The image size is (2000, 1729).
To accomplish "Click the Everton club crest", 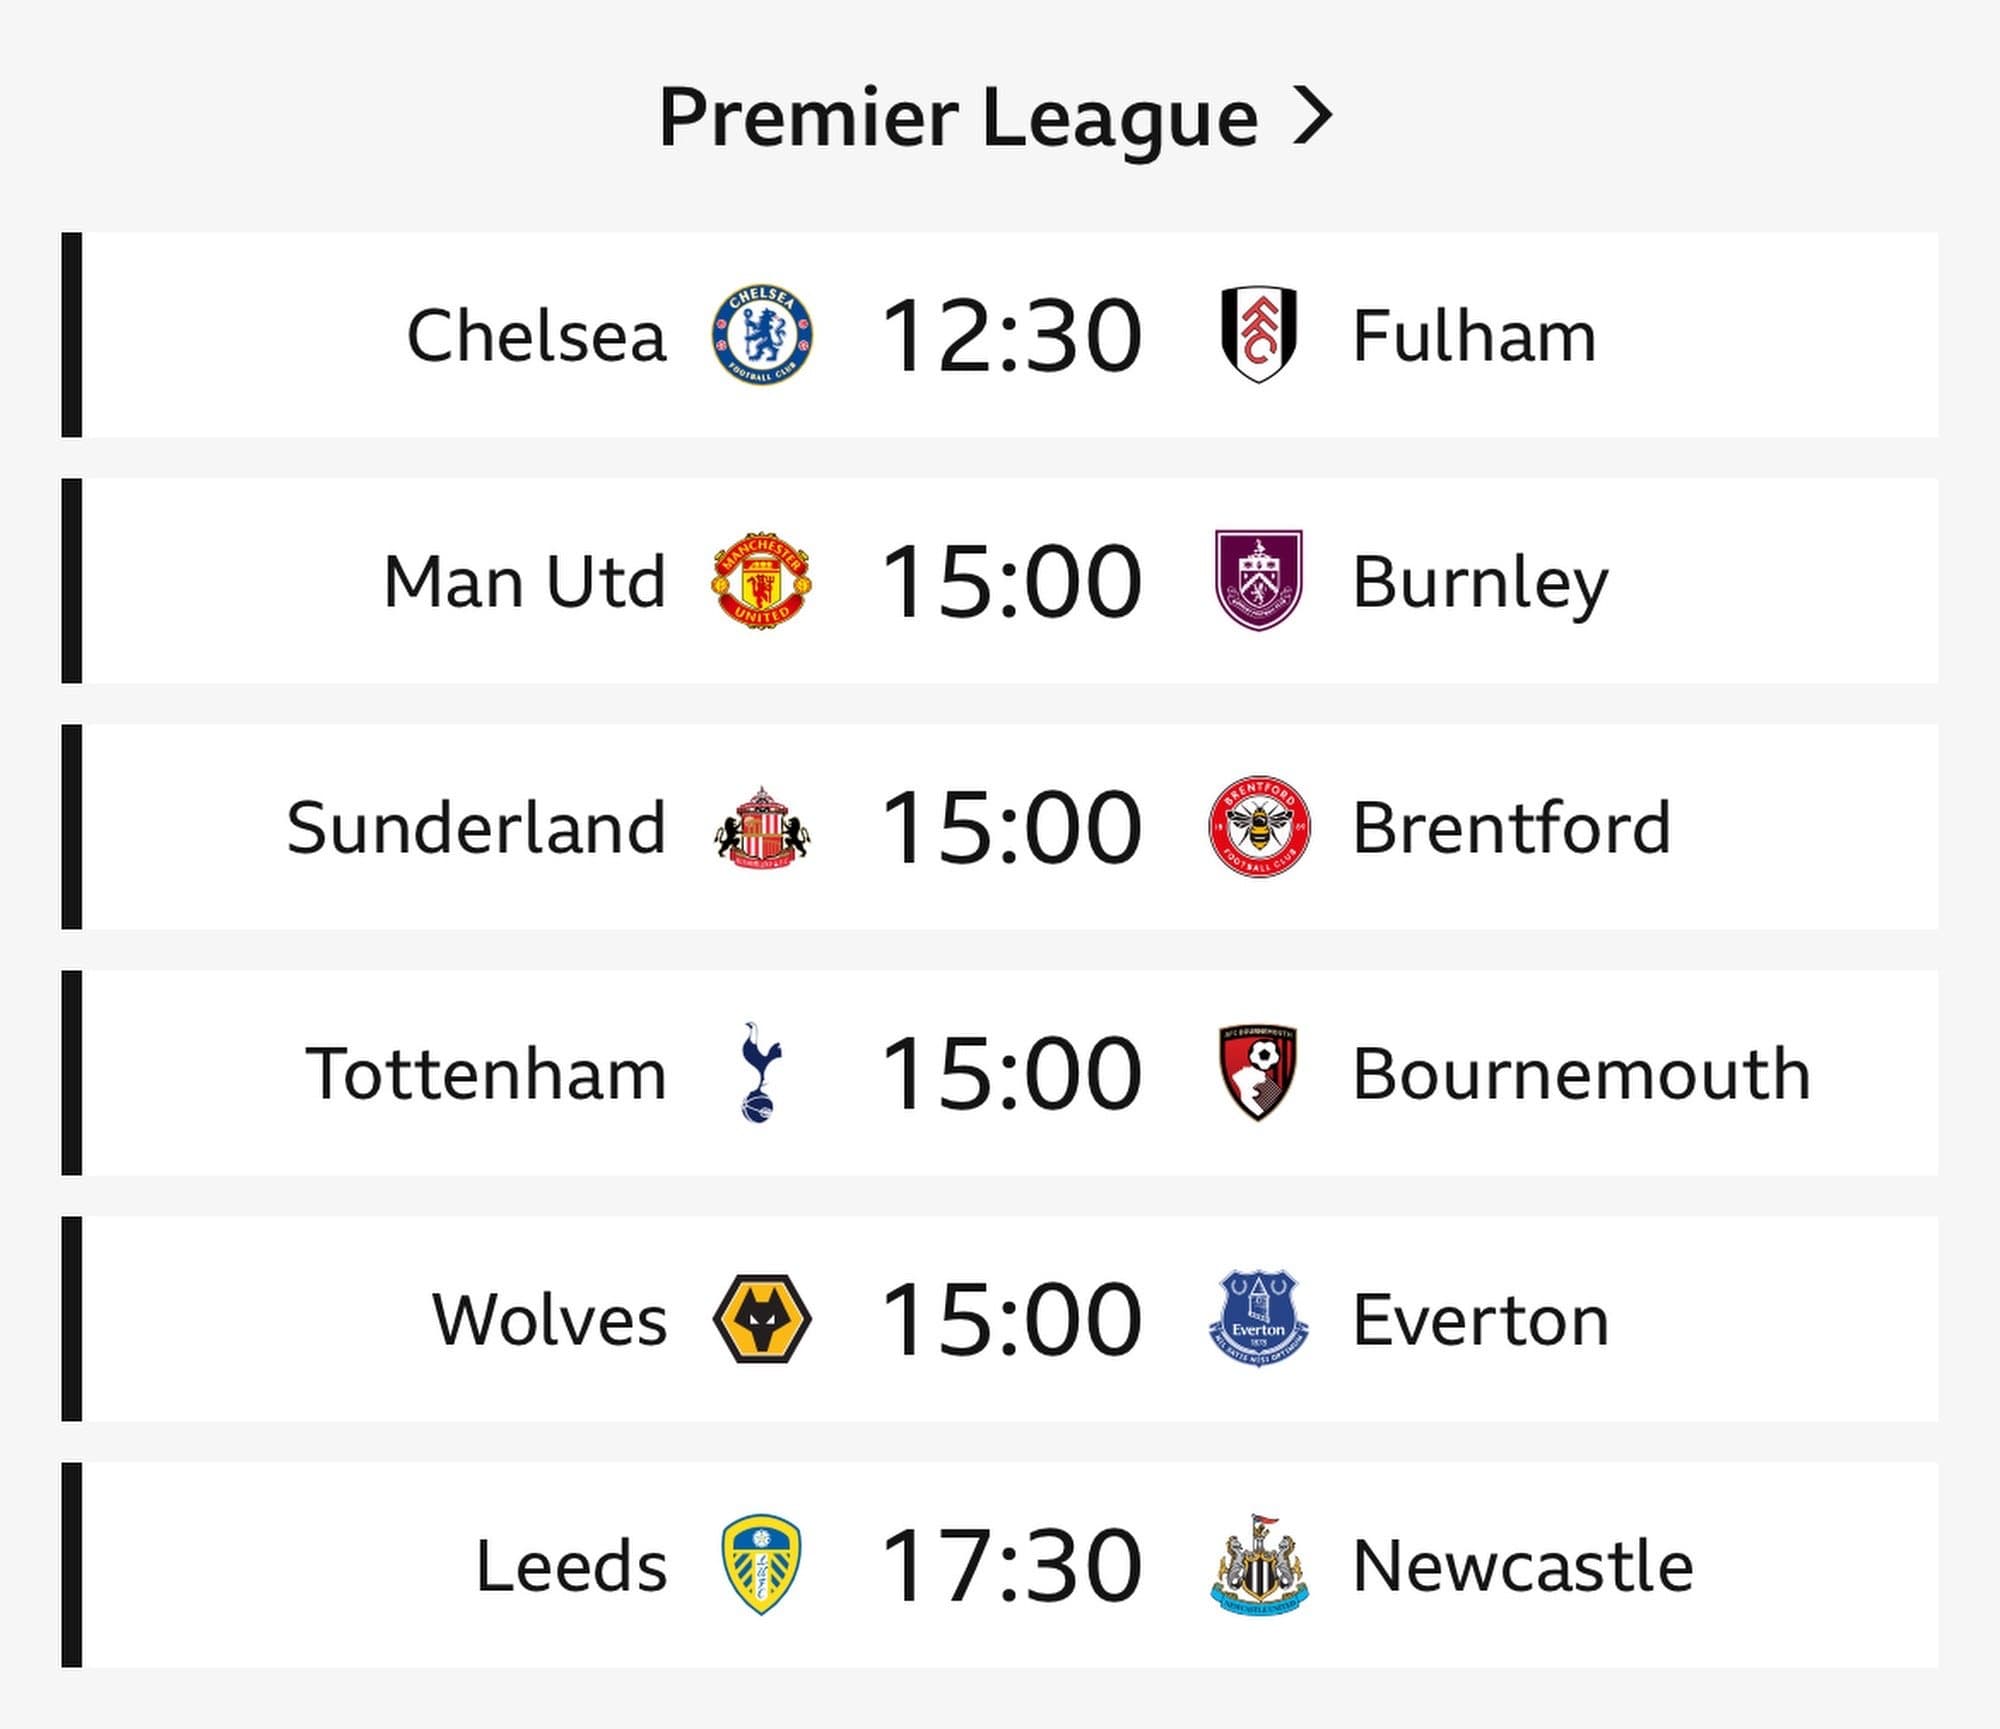I will tap(1259, 1319).
